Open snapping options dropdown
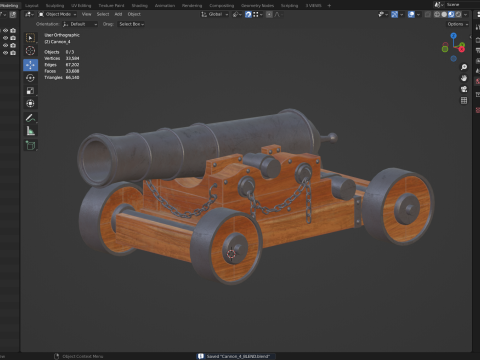 258,14
